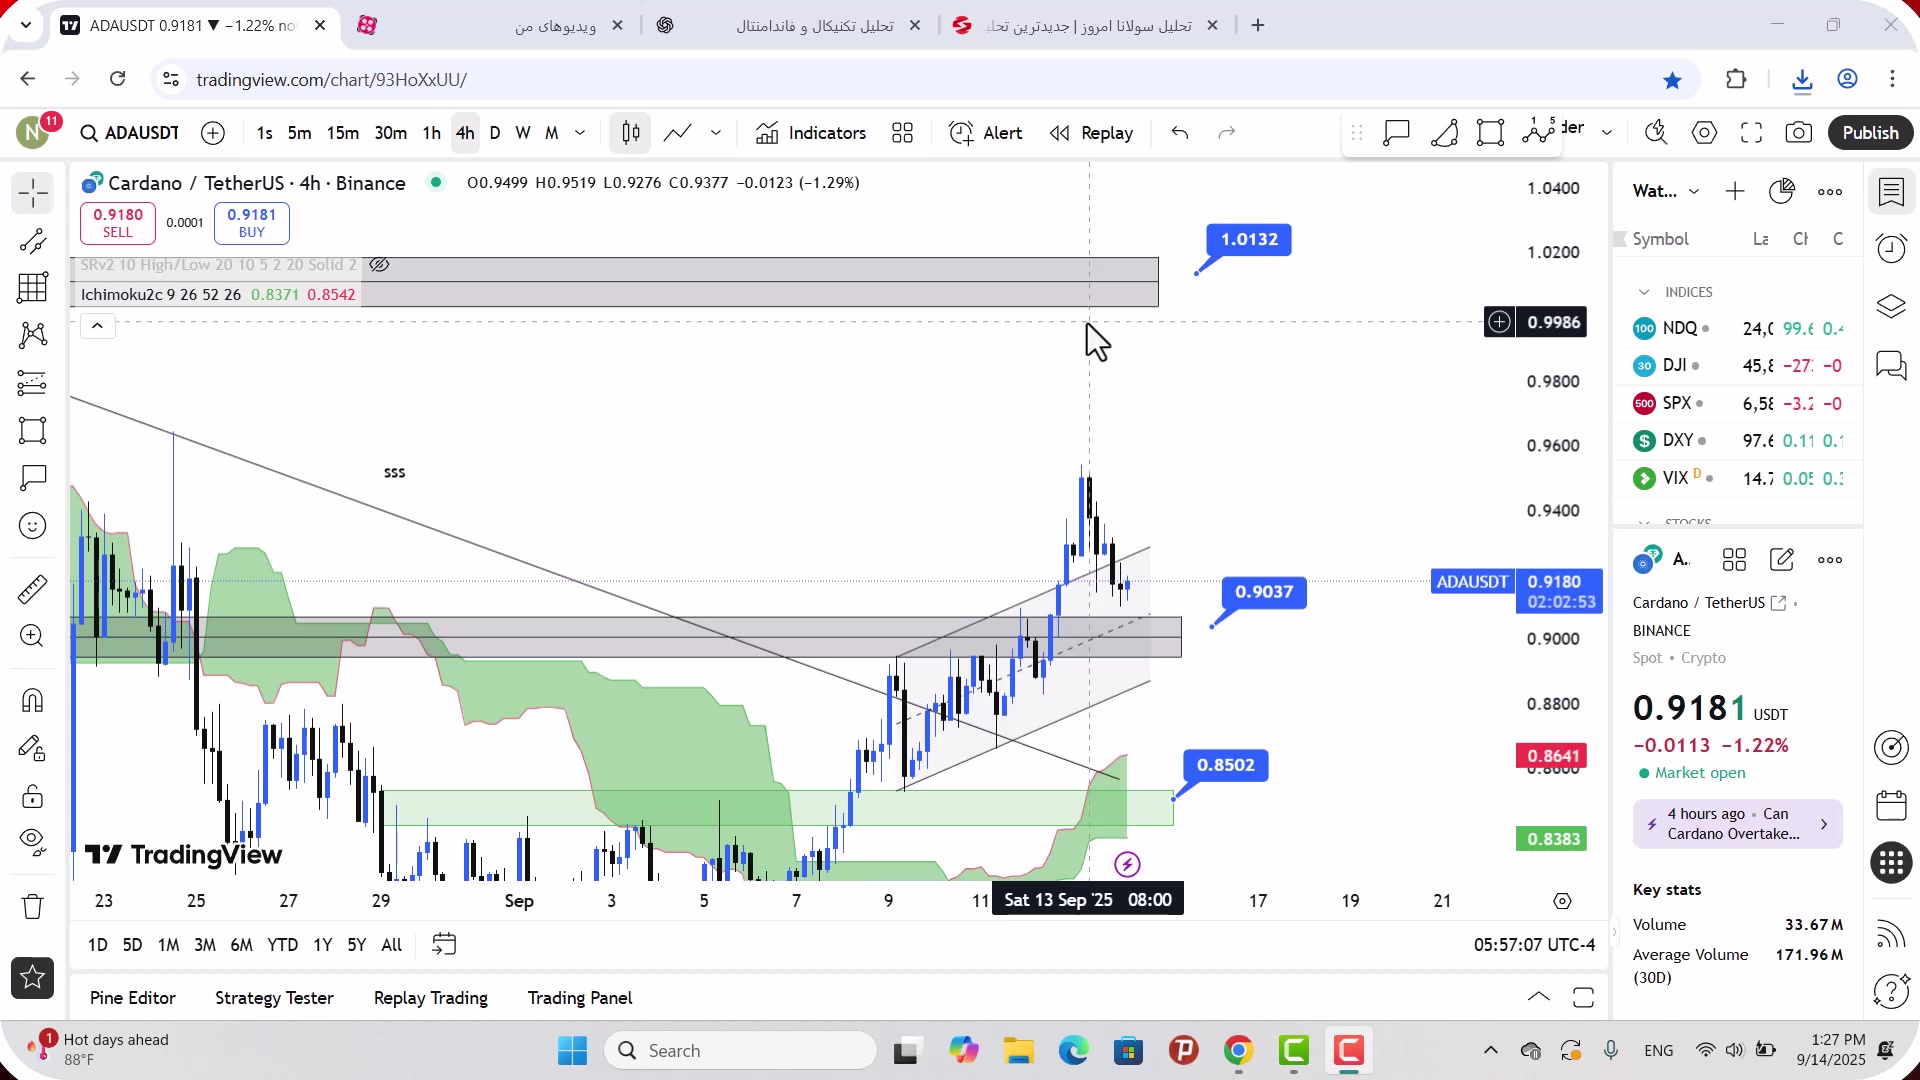Image resolution: width=1920 pixels, height=1080 pixels.
Task: Open Chrome from the Windows taskbar
Action: [x=1238, y=1051]
